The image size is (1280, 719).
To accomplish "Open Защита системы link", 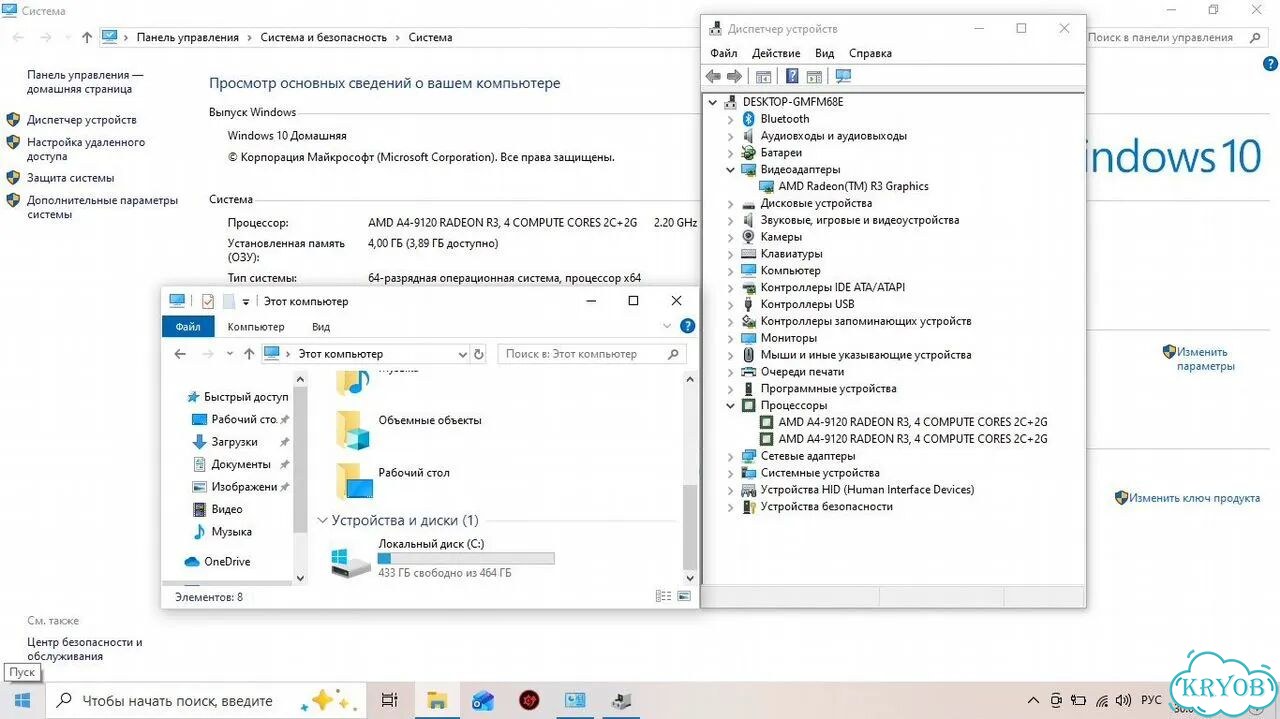I will 70,178.
